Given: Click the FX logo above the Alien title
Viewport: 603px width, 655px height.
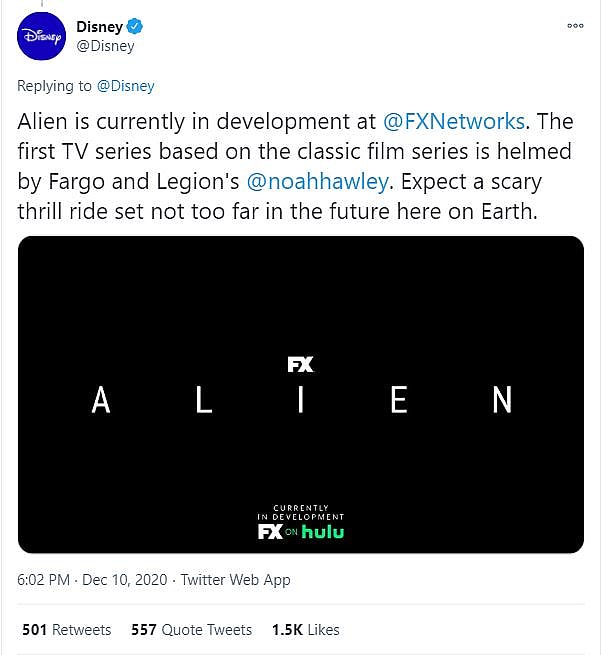Looking at the screenshot, I should tap(300, 364).
